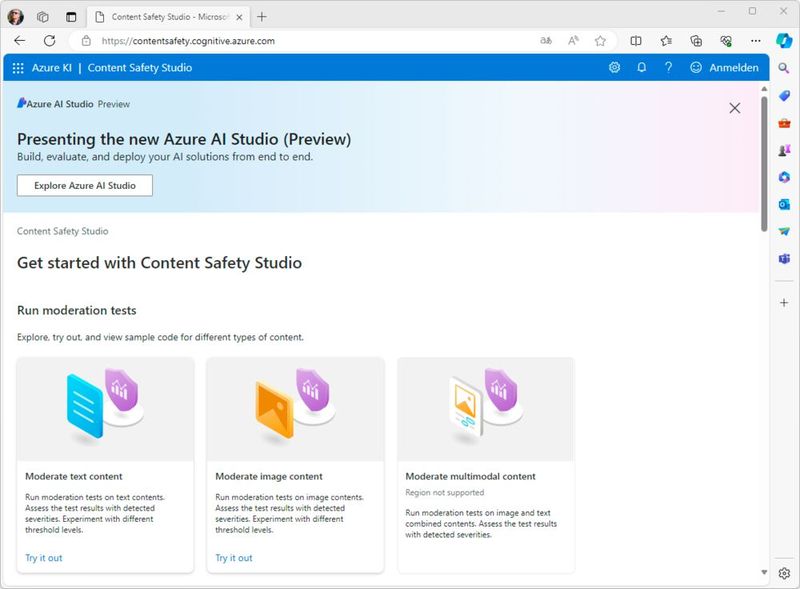Open tab actions menu icon

coord(71,17)
